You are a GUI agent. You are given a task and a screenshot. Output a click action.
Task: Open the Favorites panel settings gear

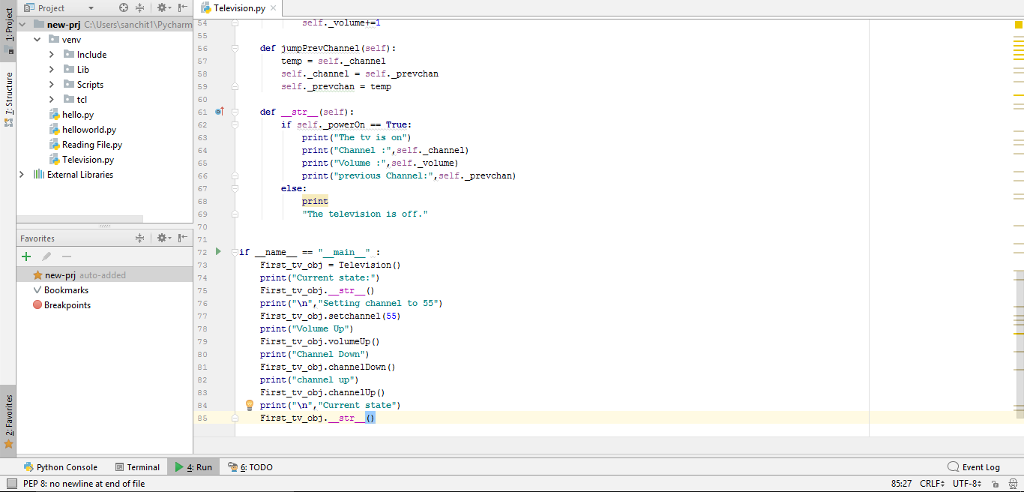pos(161,238)
